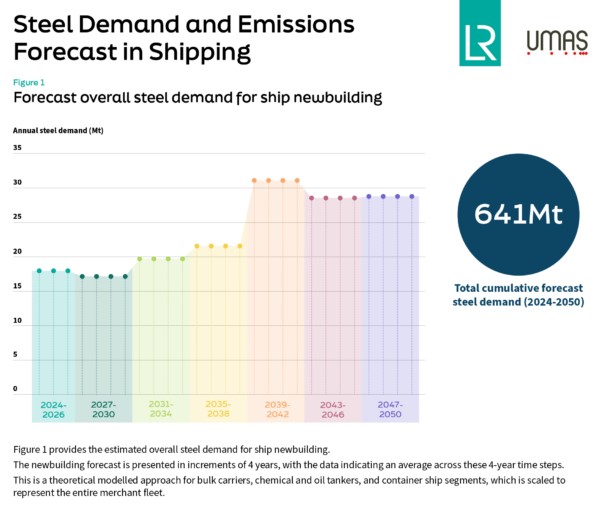Click the LR teal logo
Image resolution: width=604 pixels, height=509 pixels.
tap(480, 33)
